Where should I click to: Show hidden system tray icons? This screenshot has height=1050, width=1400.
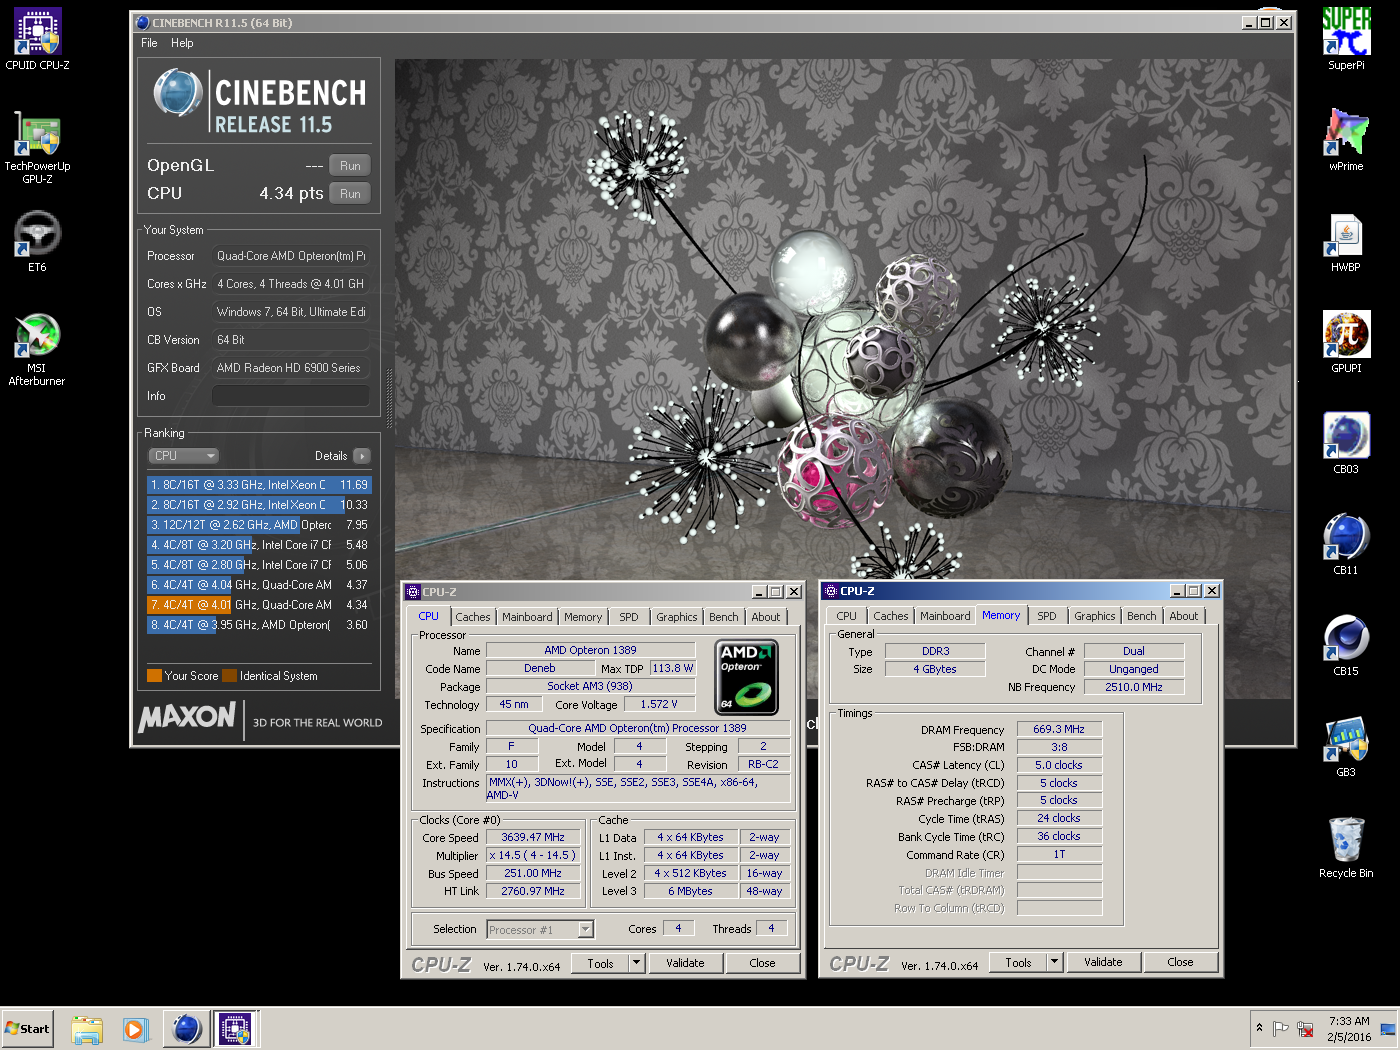tap(1259, 1028)
